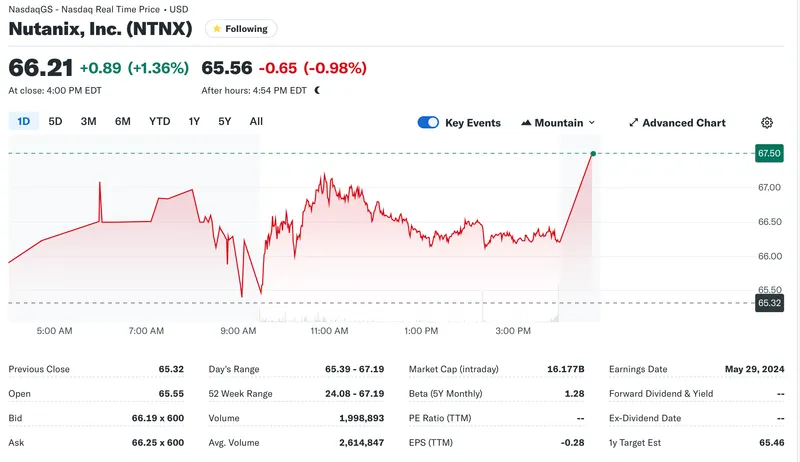Toggle the Key Events switch
Viewport: 800px width, 462px height.
tap(428, 123)
